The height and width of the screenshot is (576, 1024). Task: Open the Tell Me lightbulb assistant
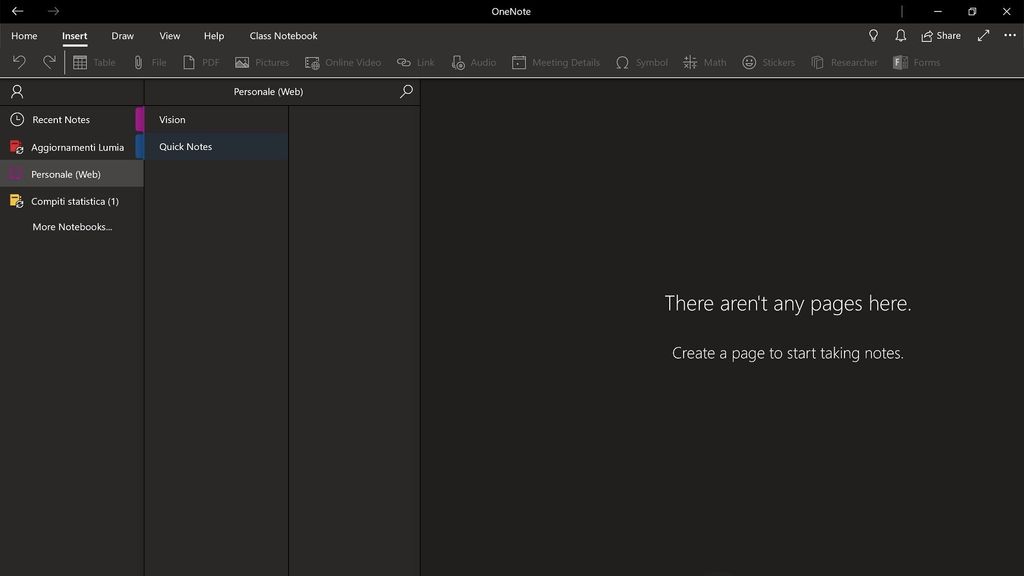tap(873, 35)
